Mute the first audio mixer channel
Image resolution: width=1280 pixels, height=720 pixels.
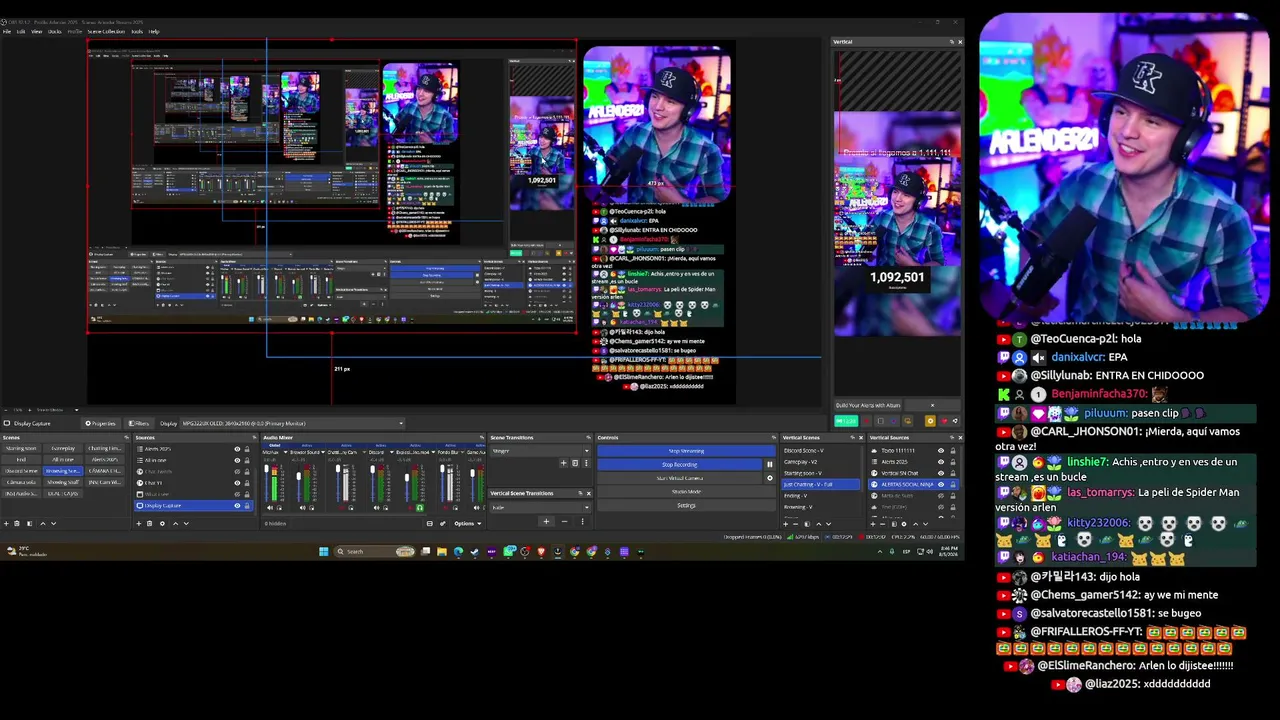click(x=269, y=508)
